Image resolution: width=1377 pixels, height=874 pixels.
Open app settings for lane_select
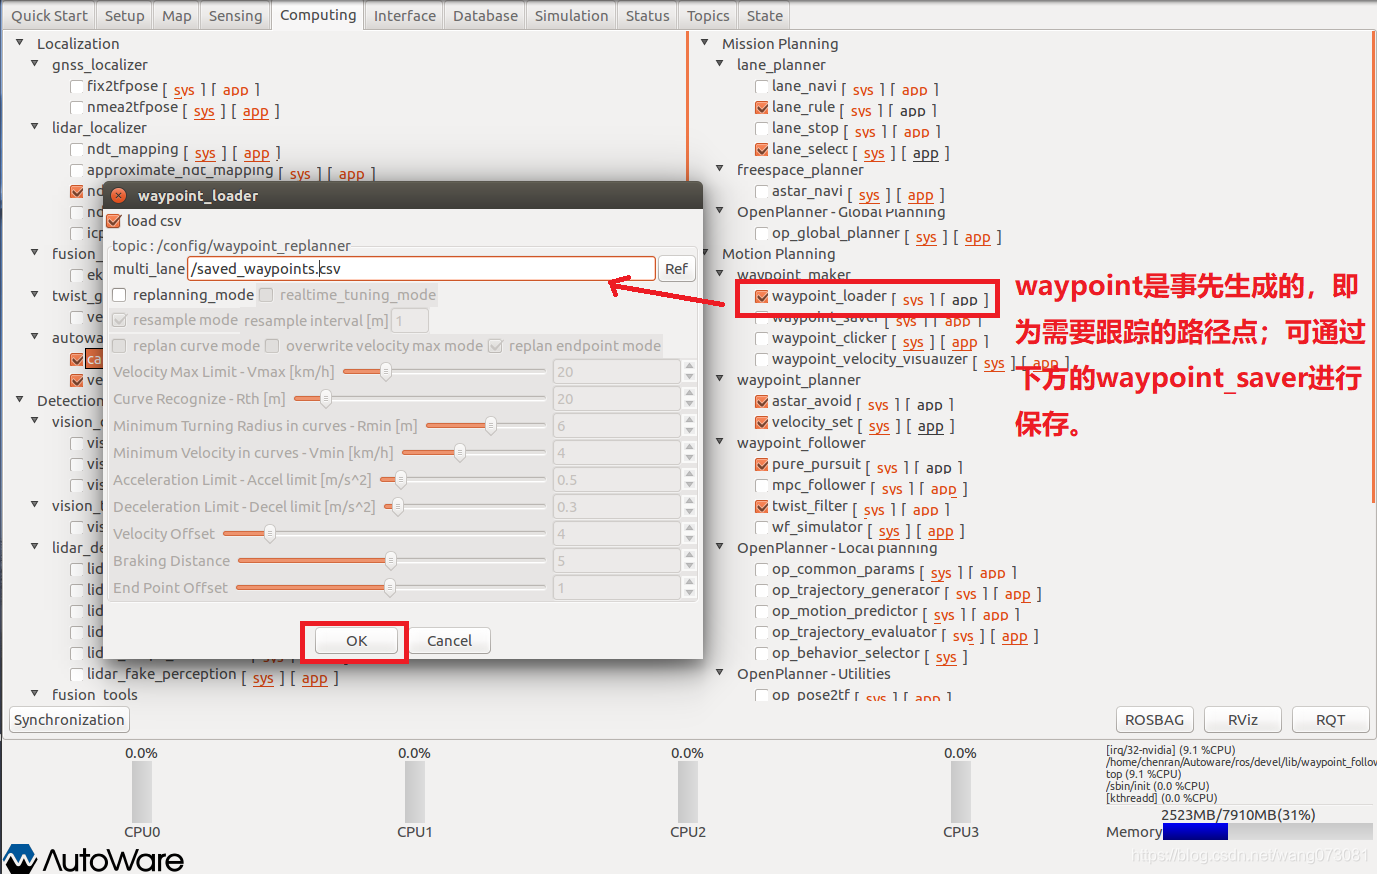[926, 153]
